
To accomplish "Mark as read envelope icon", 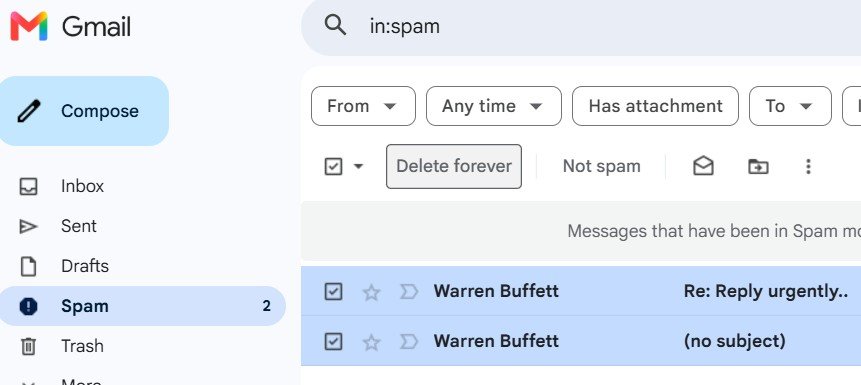I will [703, 166].
